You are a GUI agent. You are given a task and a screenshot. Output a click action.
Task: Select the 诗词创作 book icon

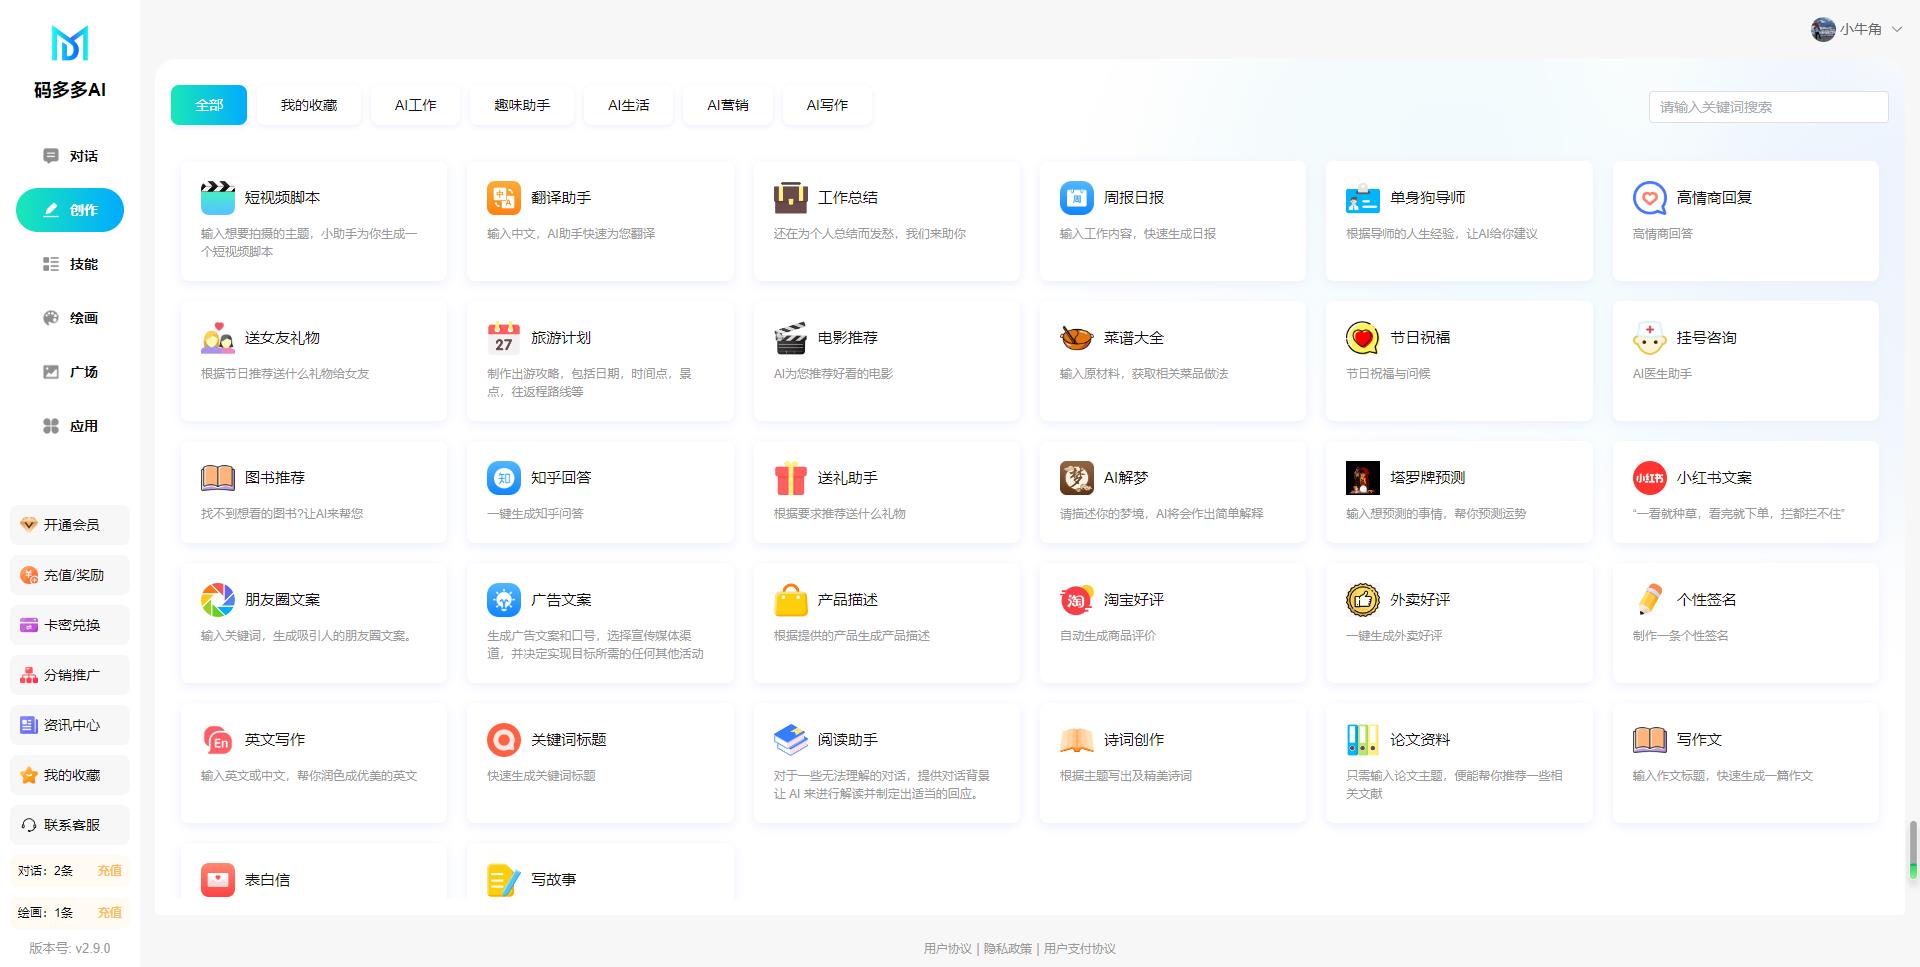click(x=1076, y=740)
